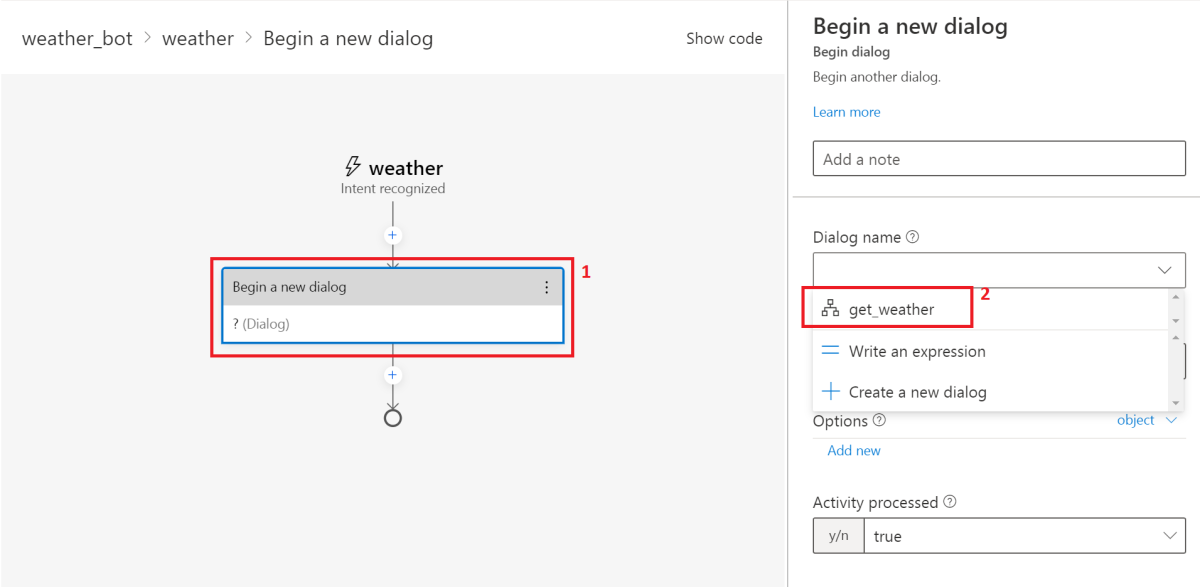
Task: Go to weather_bot in breadcrumb
Action: click(x=77, y=39)
